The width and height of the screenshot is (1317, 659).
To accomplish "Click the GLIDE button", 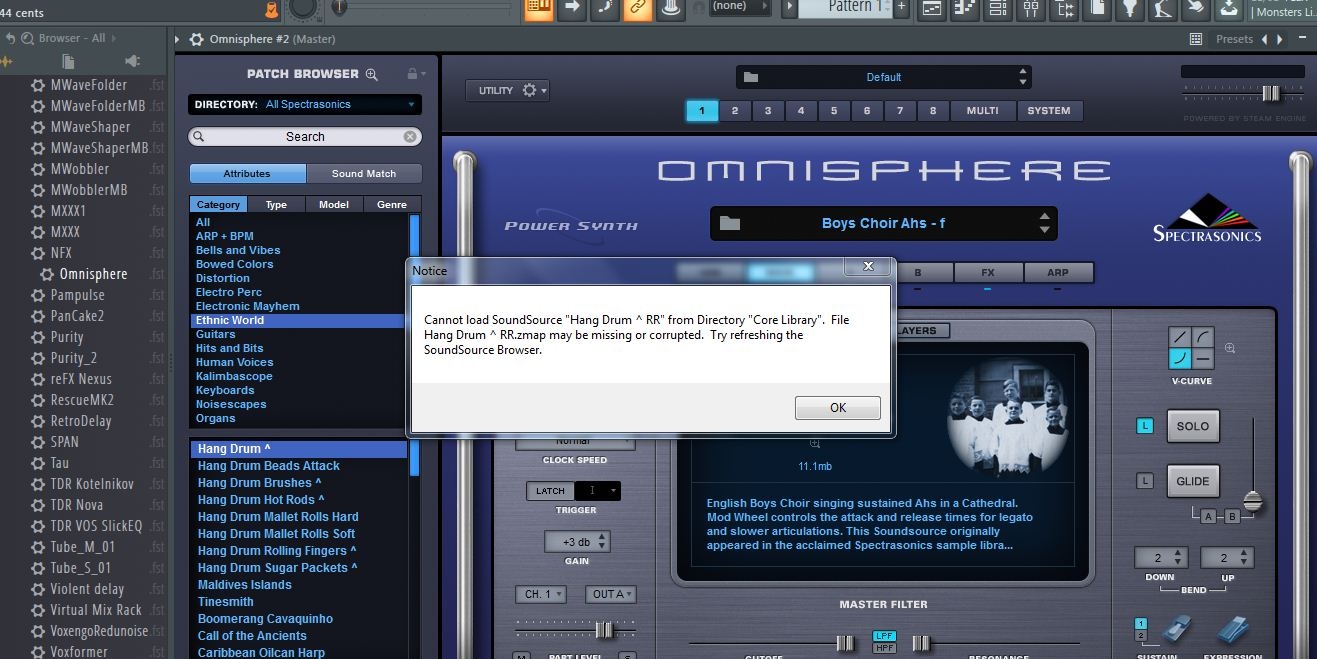I will pyautogui.click(x=1193, y=481).
